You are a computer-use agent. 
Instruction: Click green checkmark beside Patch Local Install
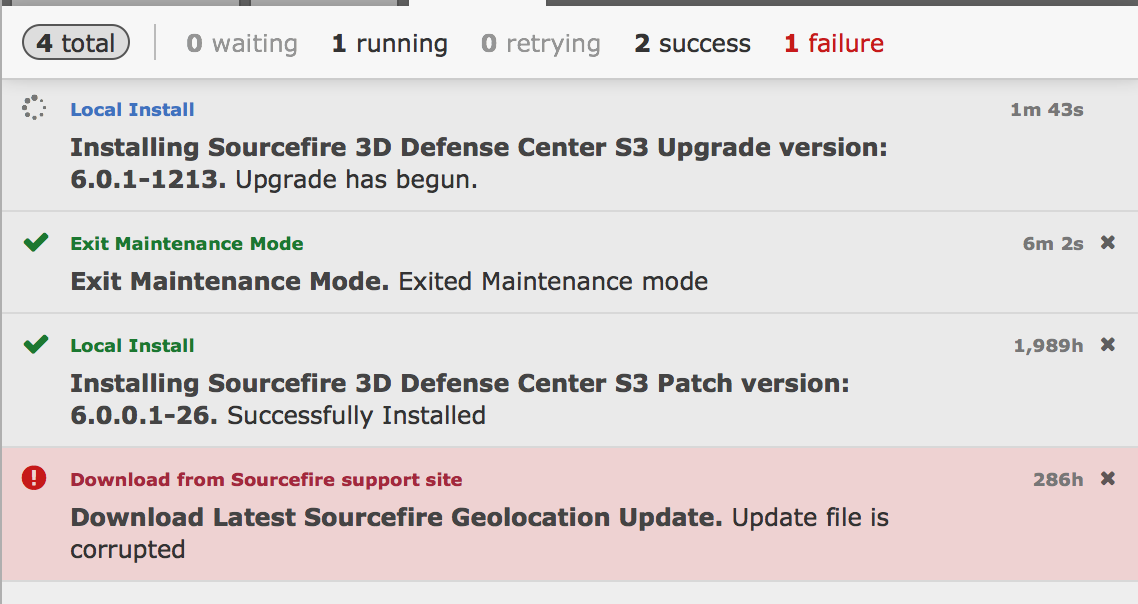pos(36,344)
